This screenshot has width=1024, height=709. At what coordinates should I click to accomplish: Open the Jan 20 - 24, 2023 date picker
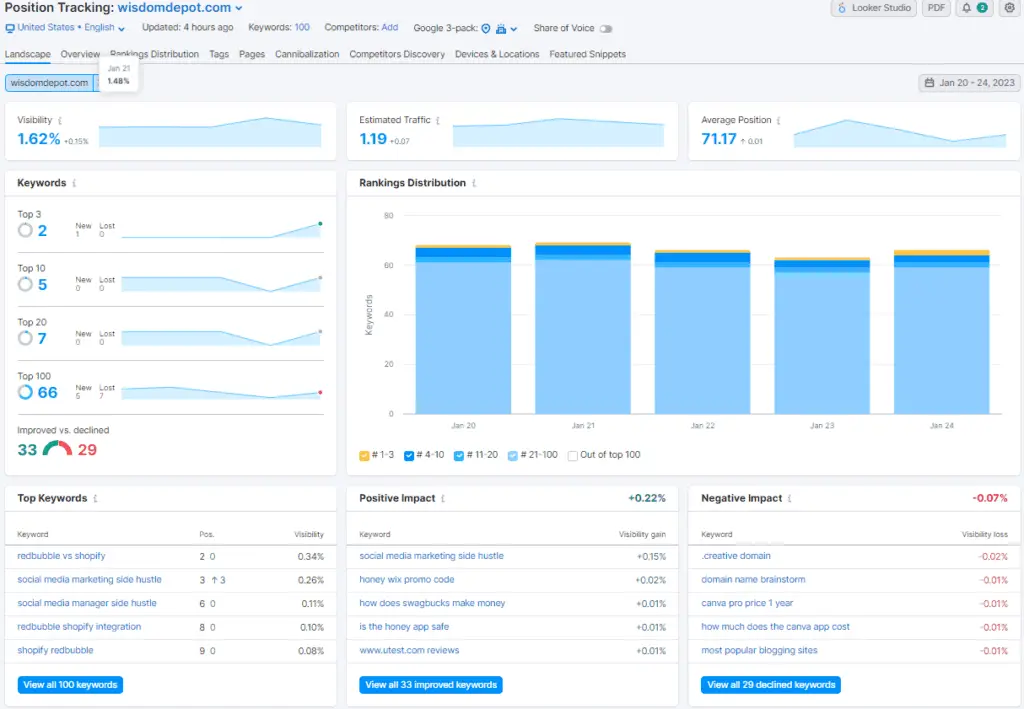[x=970, y=83]
